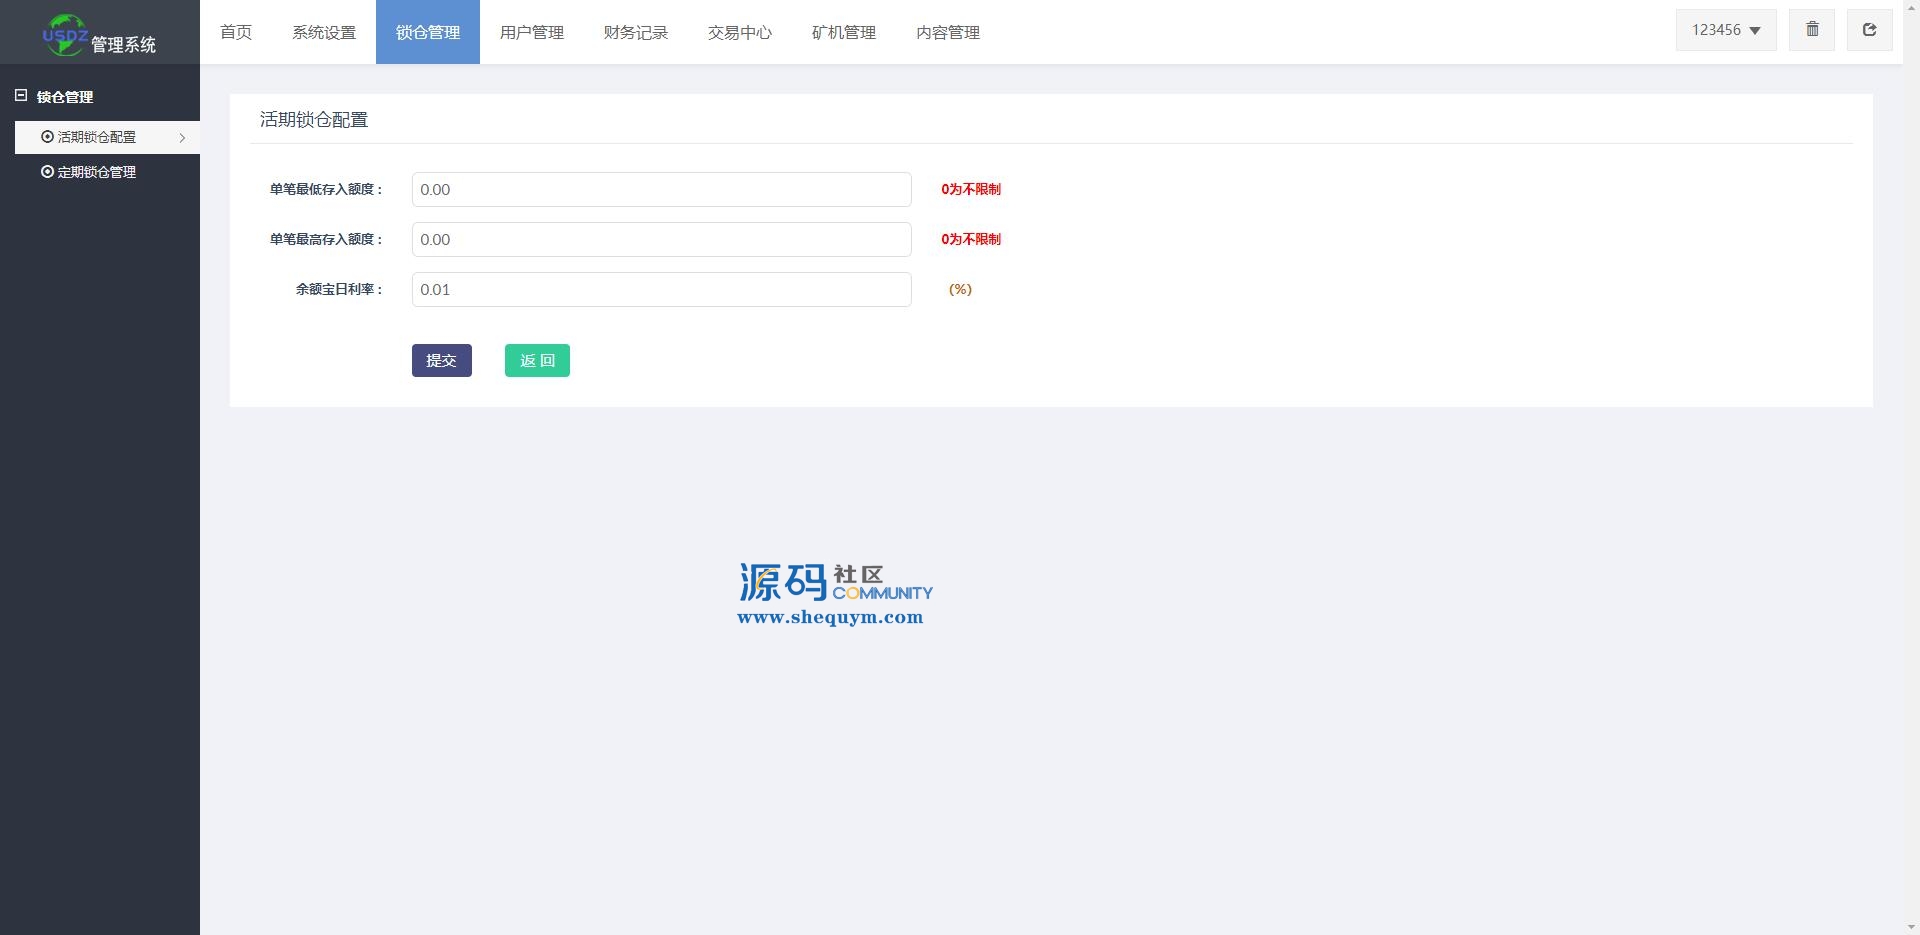Open the 首页 menu
Viewport: 1920px width, 935px height.
click(x=236, y=32)
